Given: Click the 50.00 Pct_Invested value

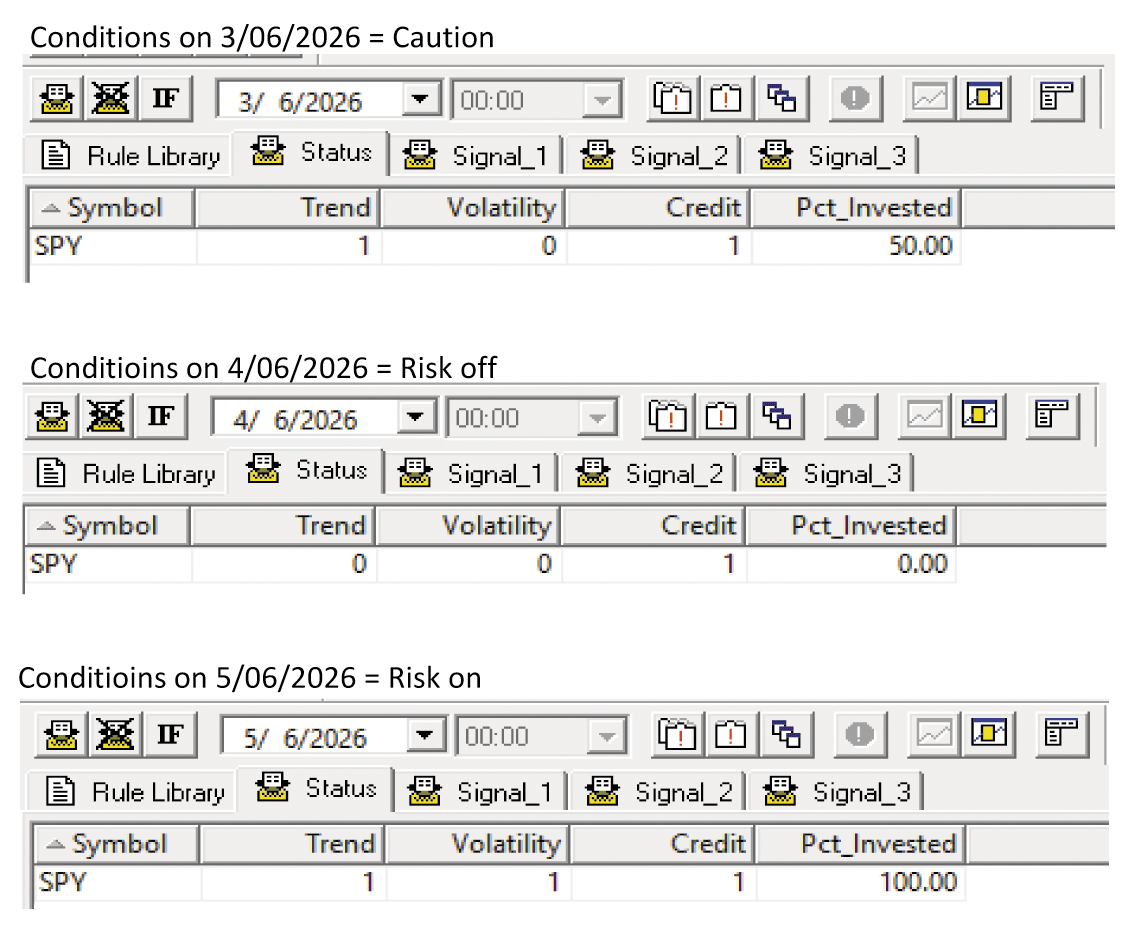Looking at the screenshot, I should (x=920, y=246).
